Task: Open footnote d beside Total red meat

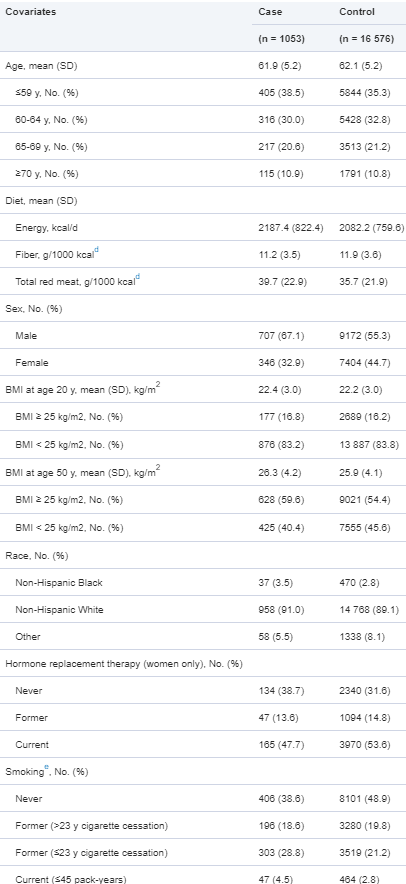Action: pyautogui.click(x=138, y=278)
